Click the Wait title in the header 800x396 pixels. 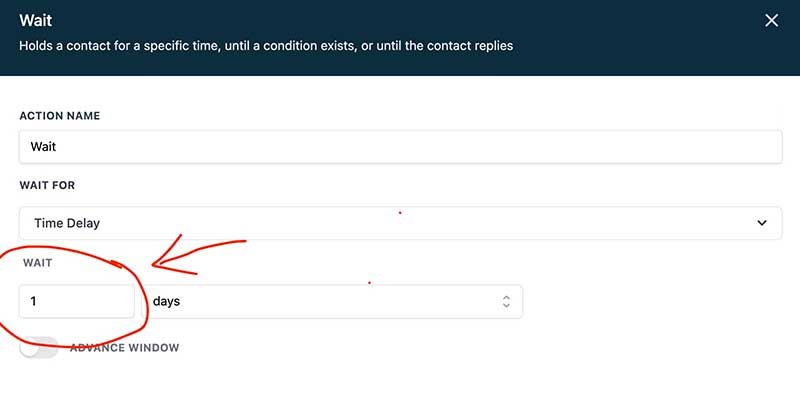[x=36, y=20]
